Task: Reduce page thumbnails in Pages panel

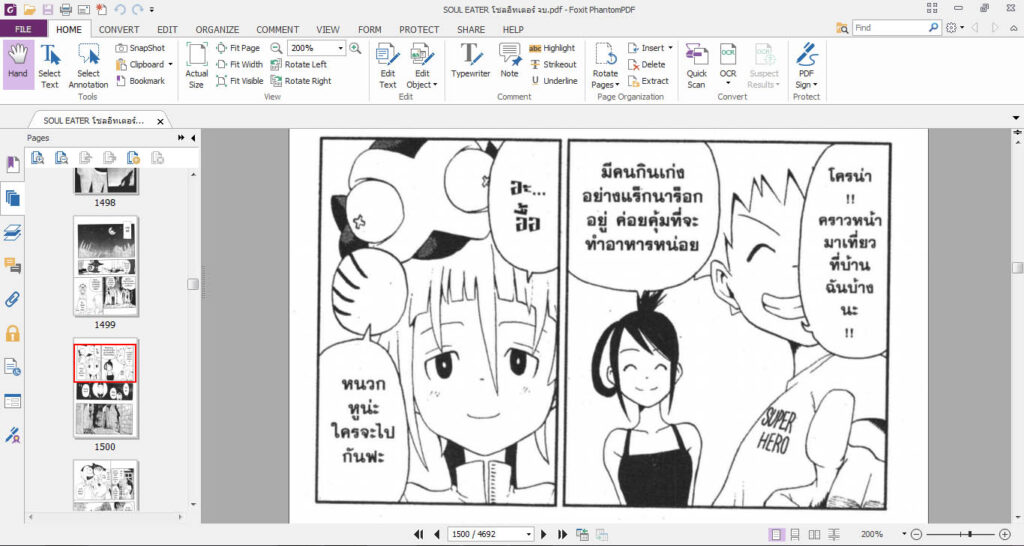Action: pyautogui.click(x=61, y=157)
